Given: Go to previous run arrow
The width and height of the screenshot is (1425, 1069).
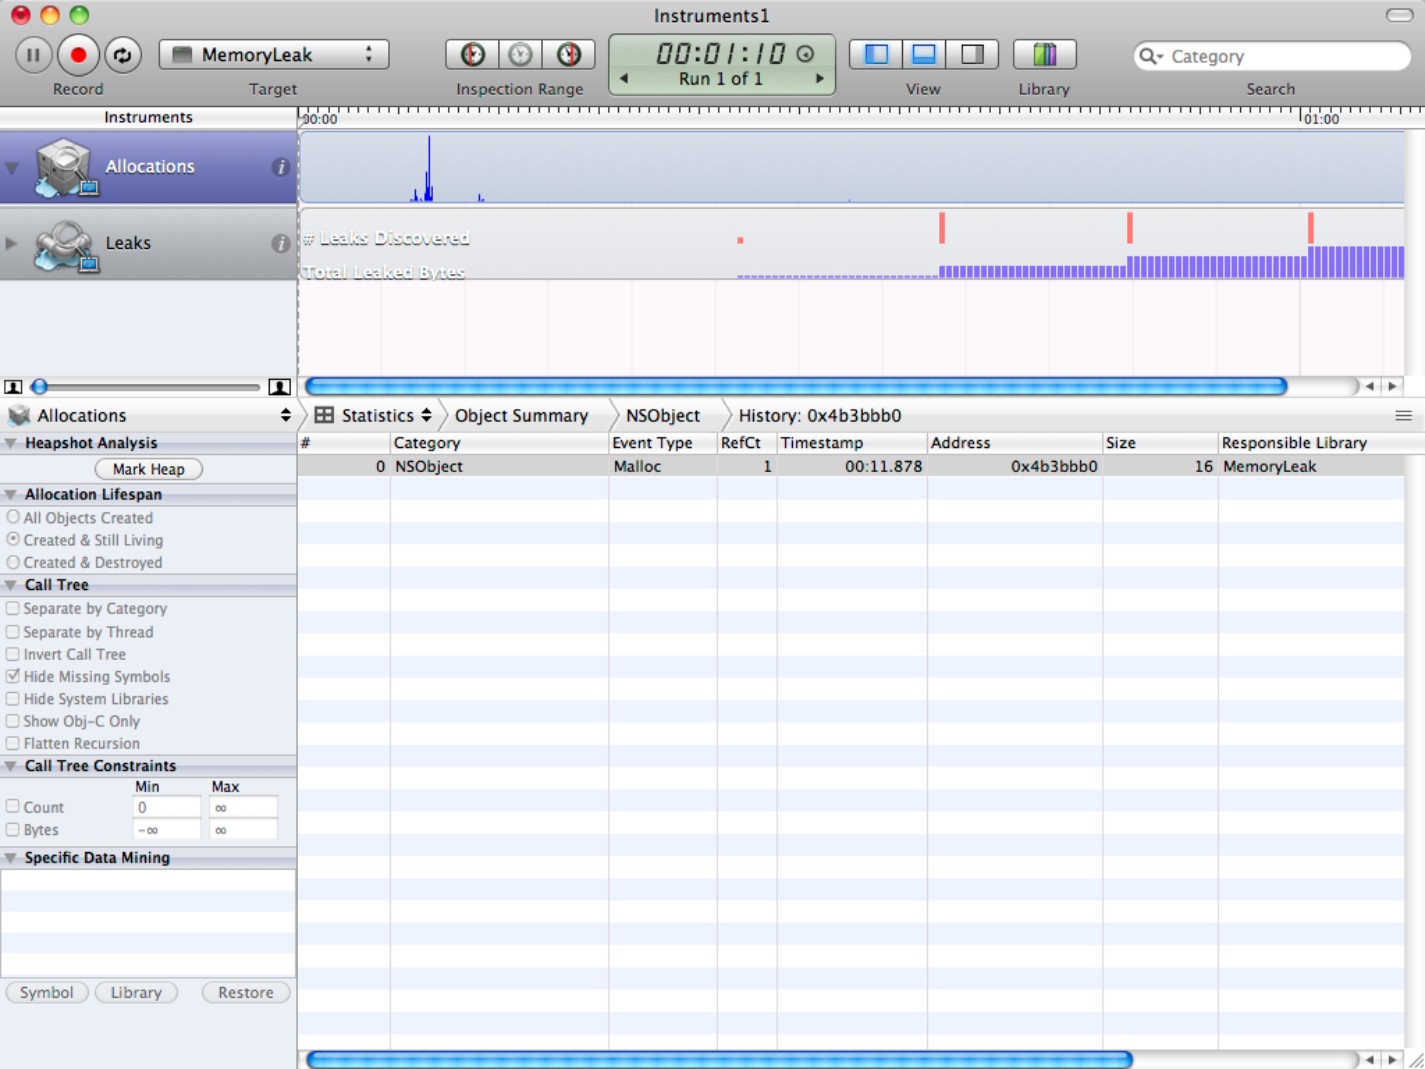Looking at the screenshot, I should [x=624, y=78].
